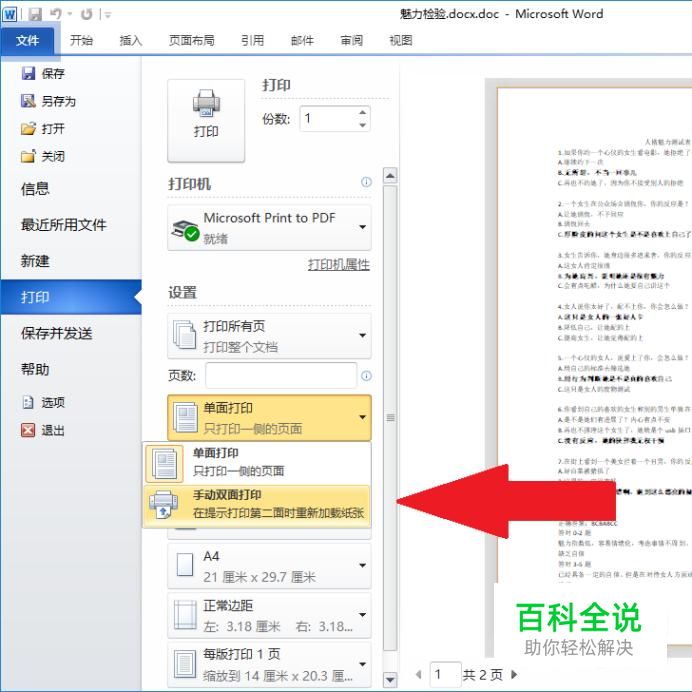Click 打开 in the backstage menu
This screenshot has width=692, height=692.
pyautogui.click(x=43, y=128)
